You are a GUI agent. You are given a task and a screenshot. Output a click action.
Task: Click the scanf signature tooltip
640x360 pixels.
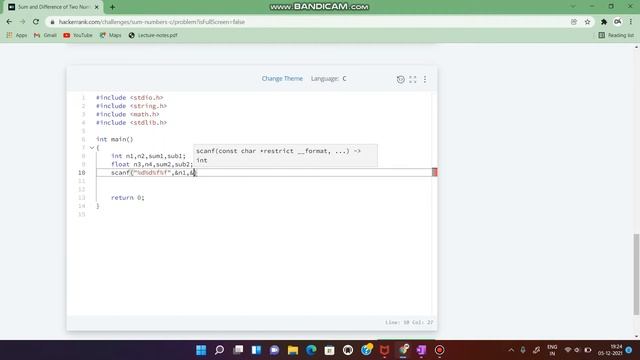point(285,156)
